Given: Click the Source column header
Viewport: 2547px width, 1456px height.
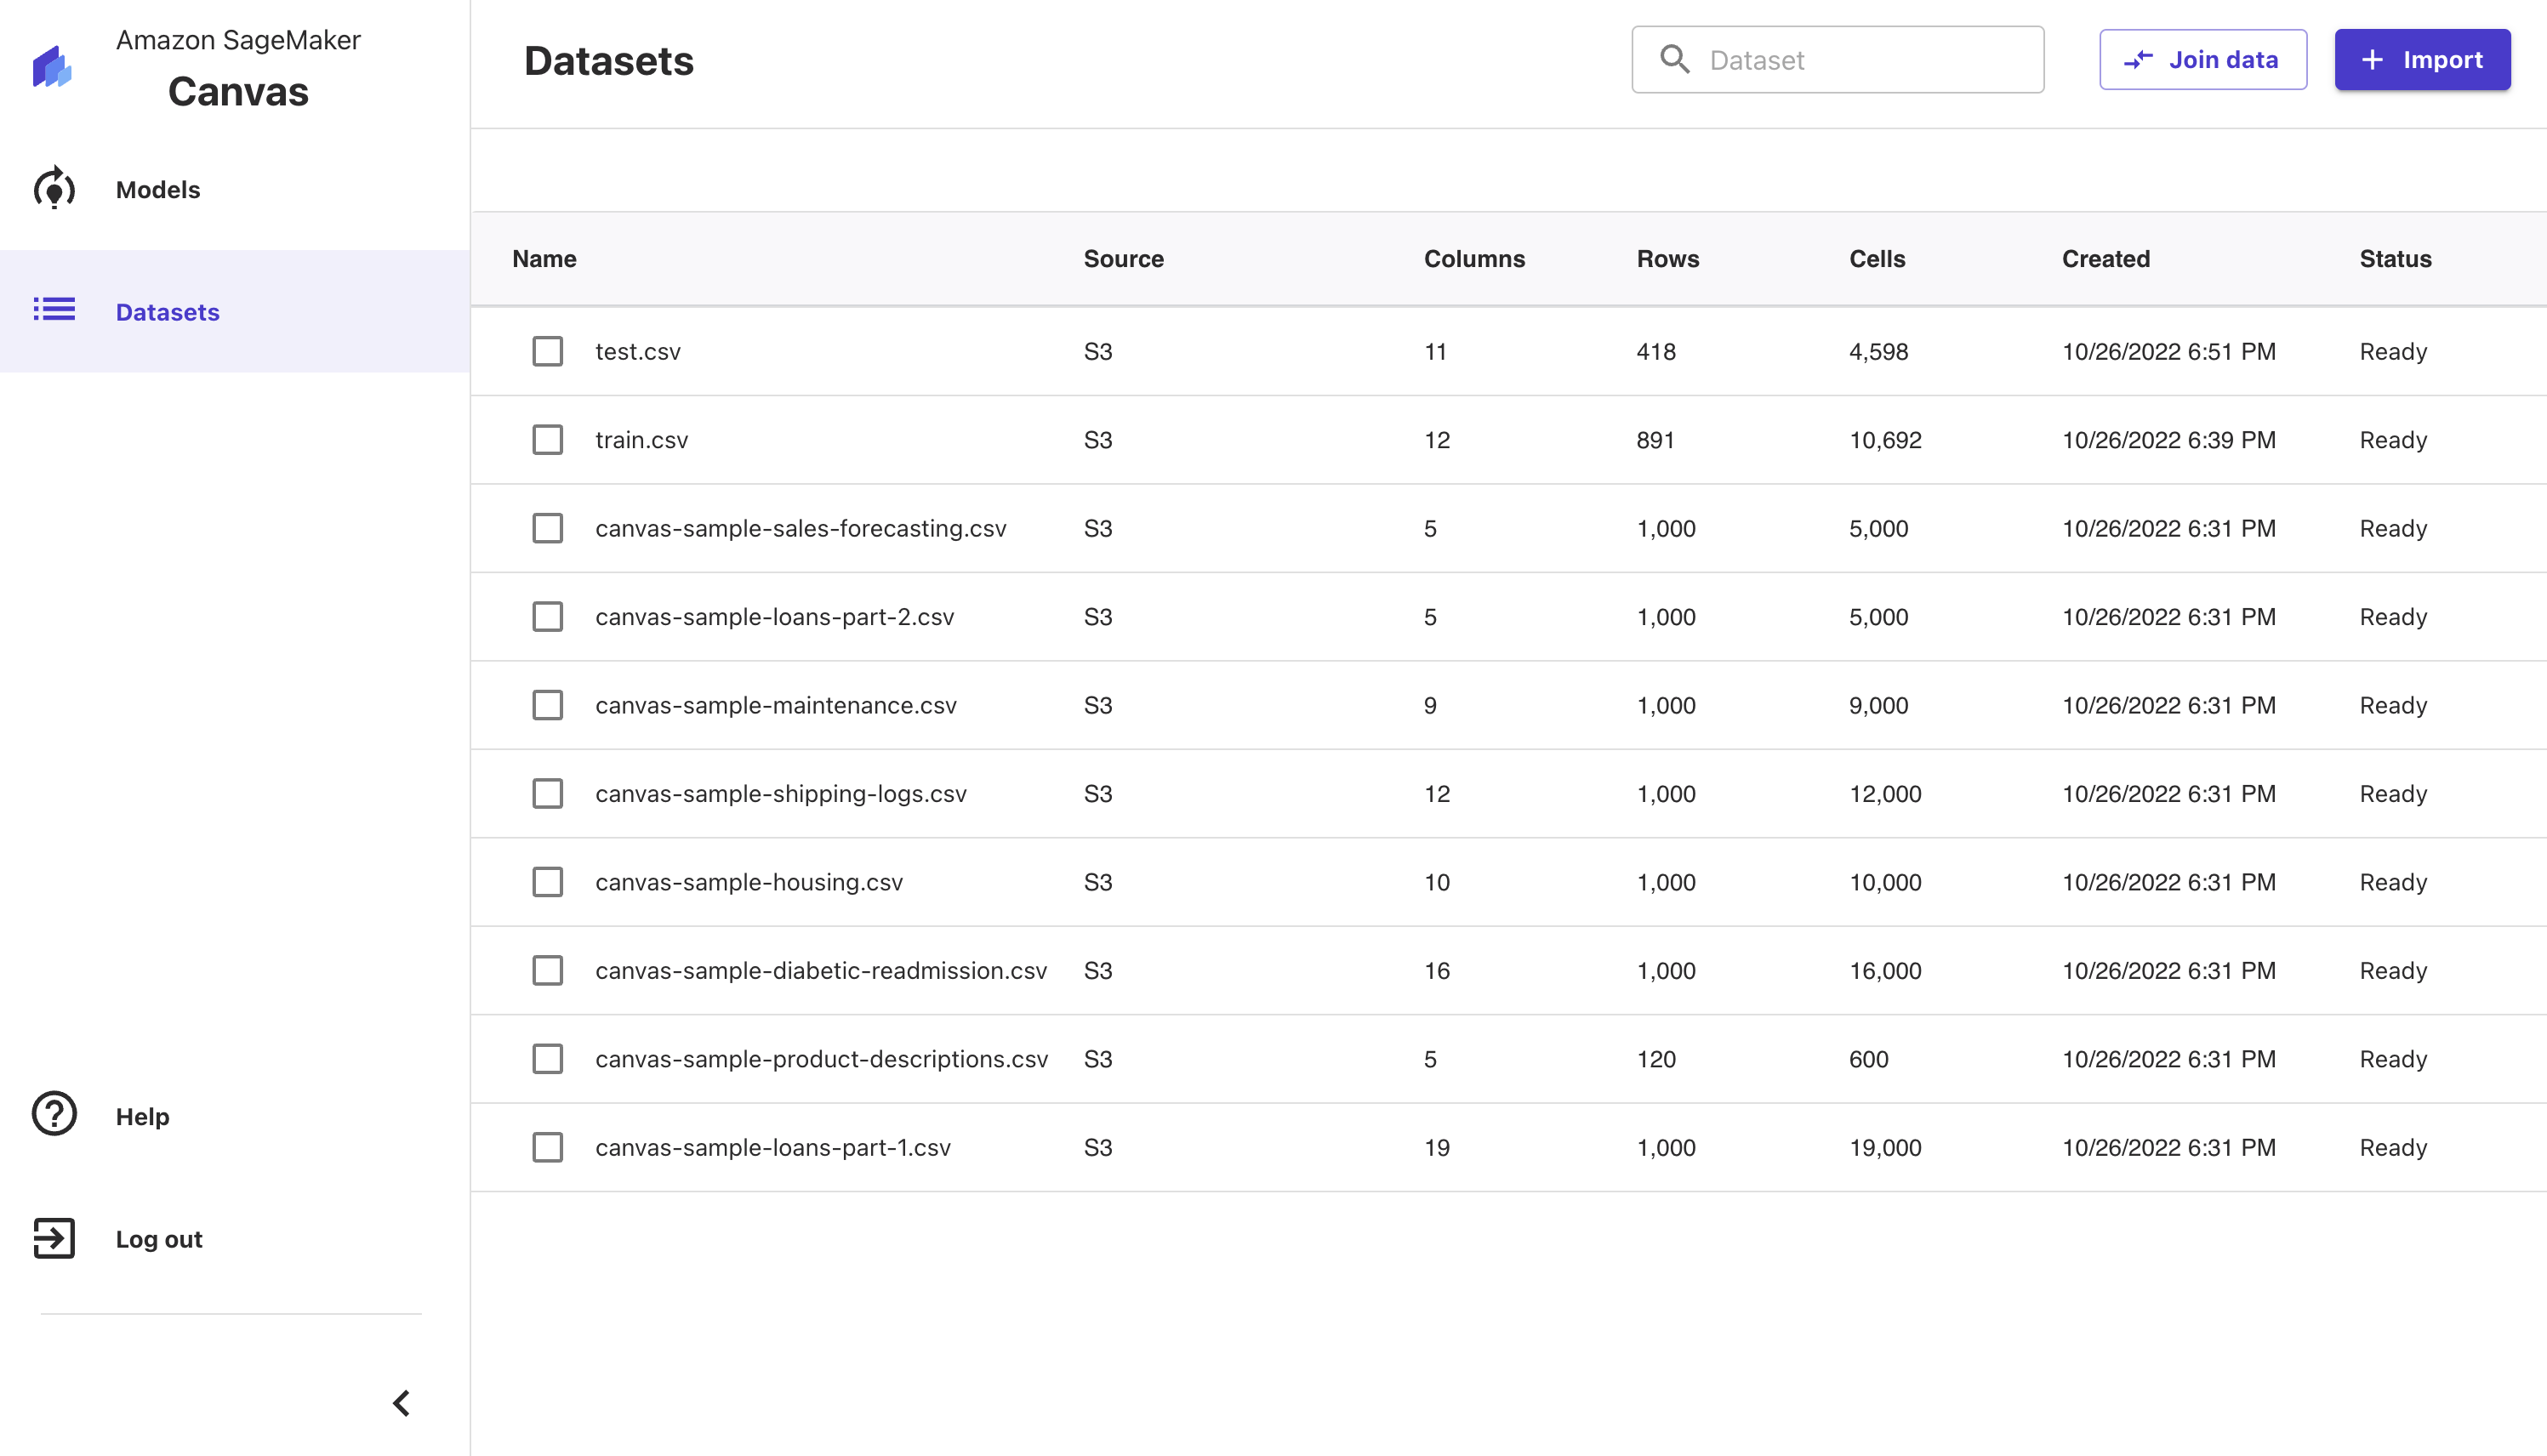Looking at the screenshot, I should point(1123,259).
